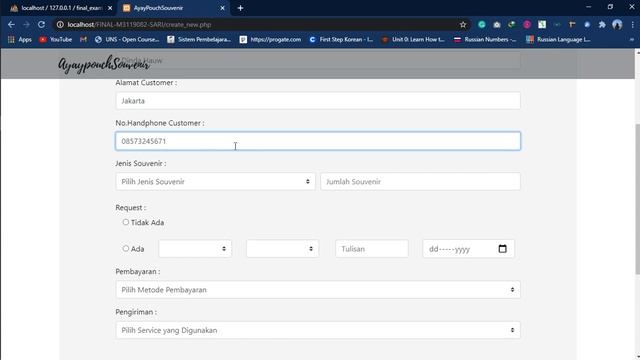Open the Chrome three-dot menu
Image resolution: width=640 pixels, height=360 pixels.
tap(633, 25)
